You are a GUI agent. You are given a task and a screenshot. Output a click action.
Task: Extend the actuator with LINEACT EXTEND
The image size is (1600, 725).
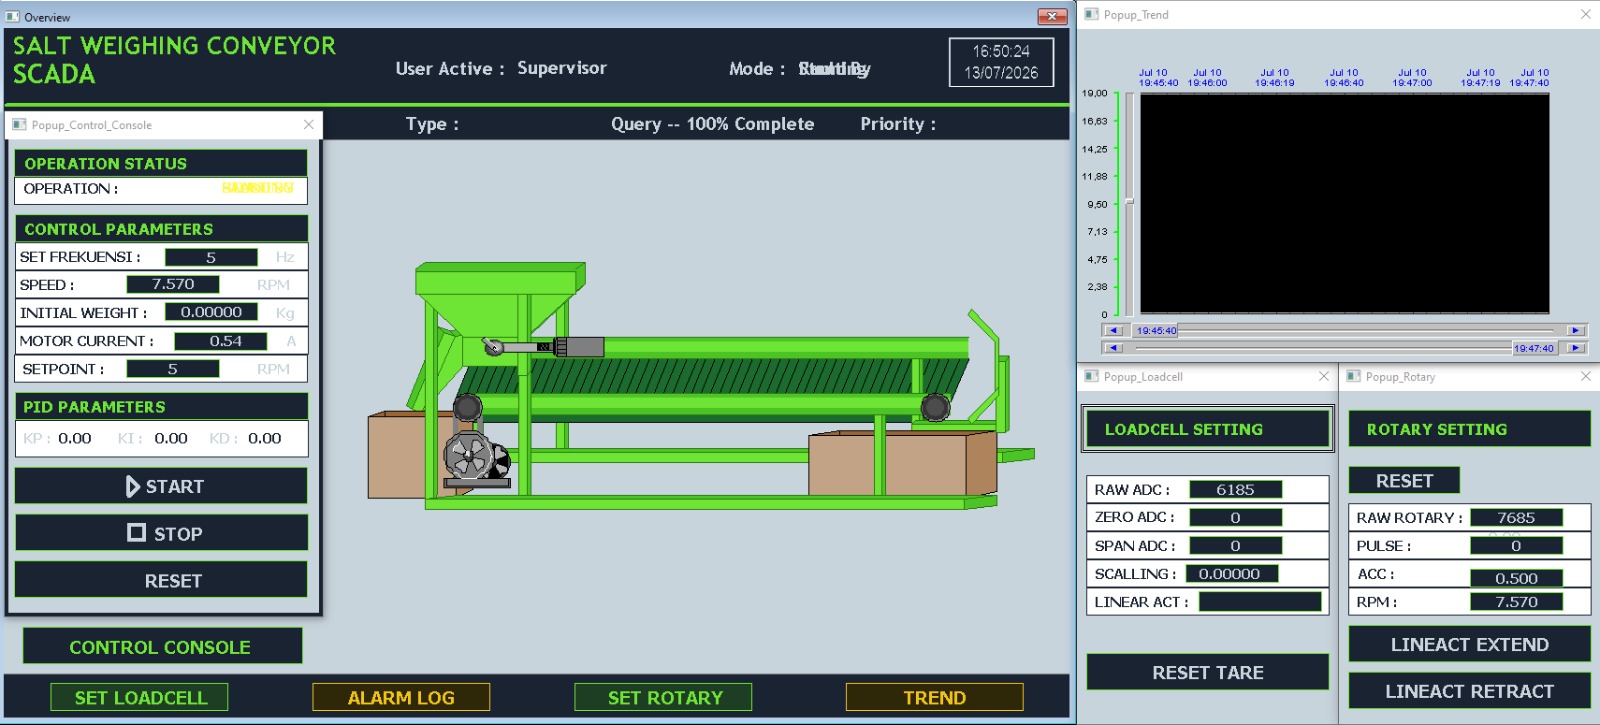pyautogui.click(x=1469, y=644)
